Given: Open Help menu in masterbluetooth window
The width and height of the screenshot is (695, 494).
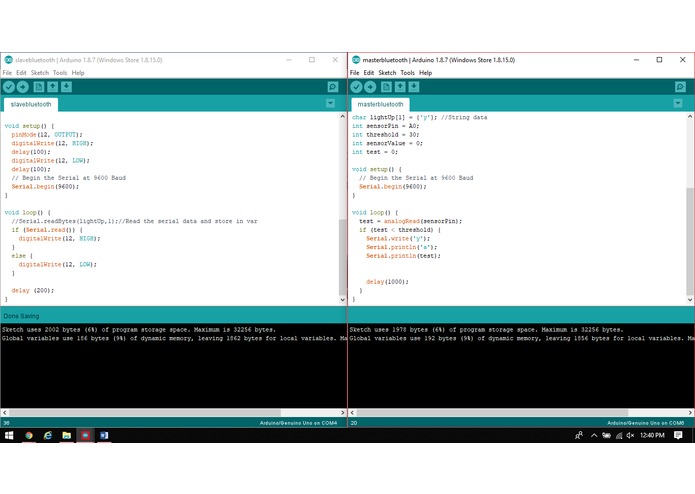Looking at the screenshot, I should click(x=426, y=73).
